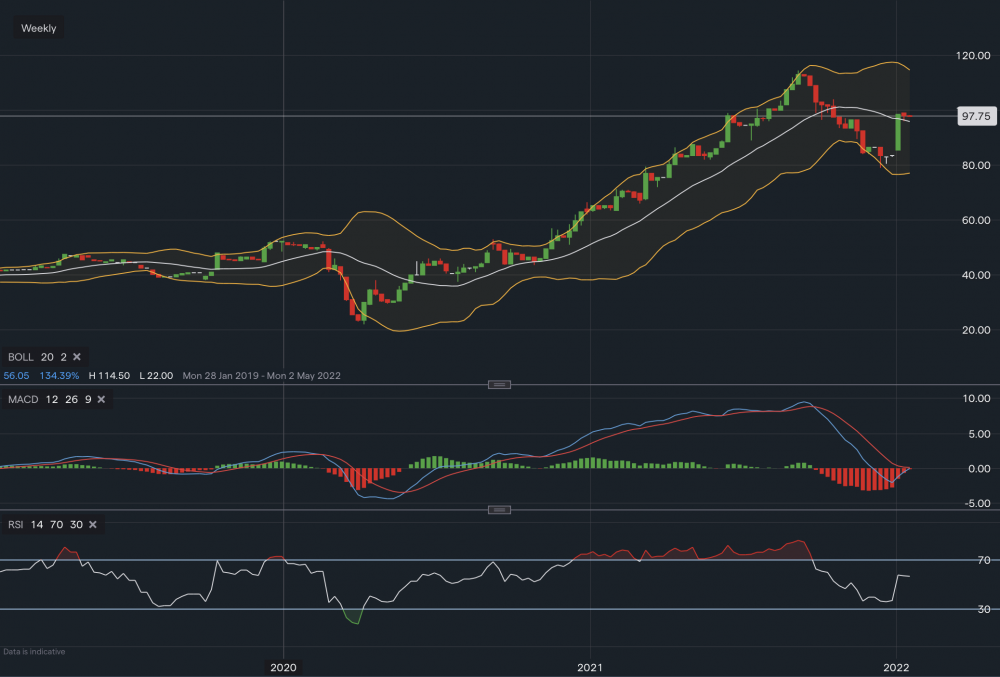This screenshot has width=1000, height=677.
Task: Close the MACD indicator via its X icon
Action: [x=100, y=399]
